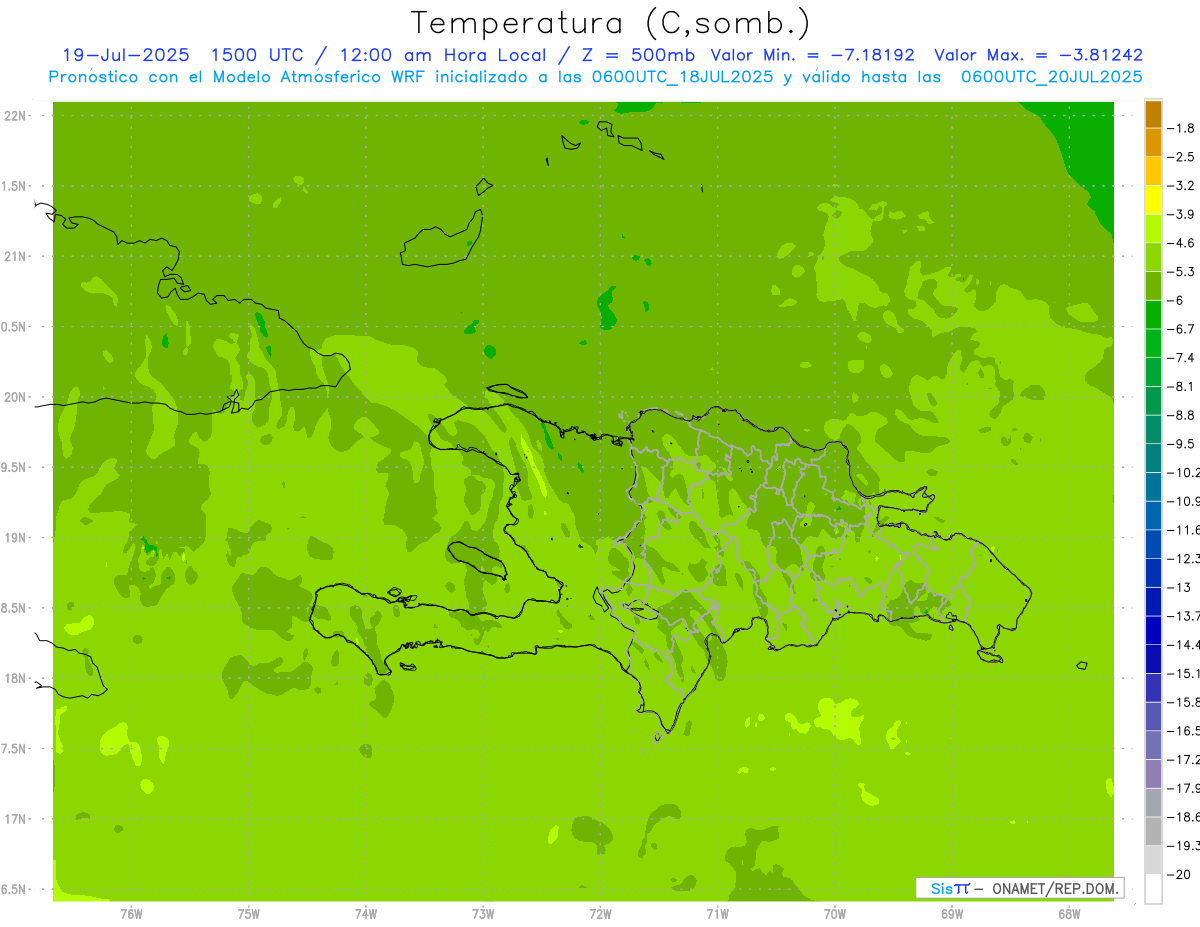Pick the white swatch below -20
This screenshot has width=1200, height=927.
coord(1153,888)
